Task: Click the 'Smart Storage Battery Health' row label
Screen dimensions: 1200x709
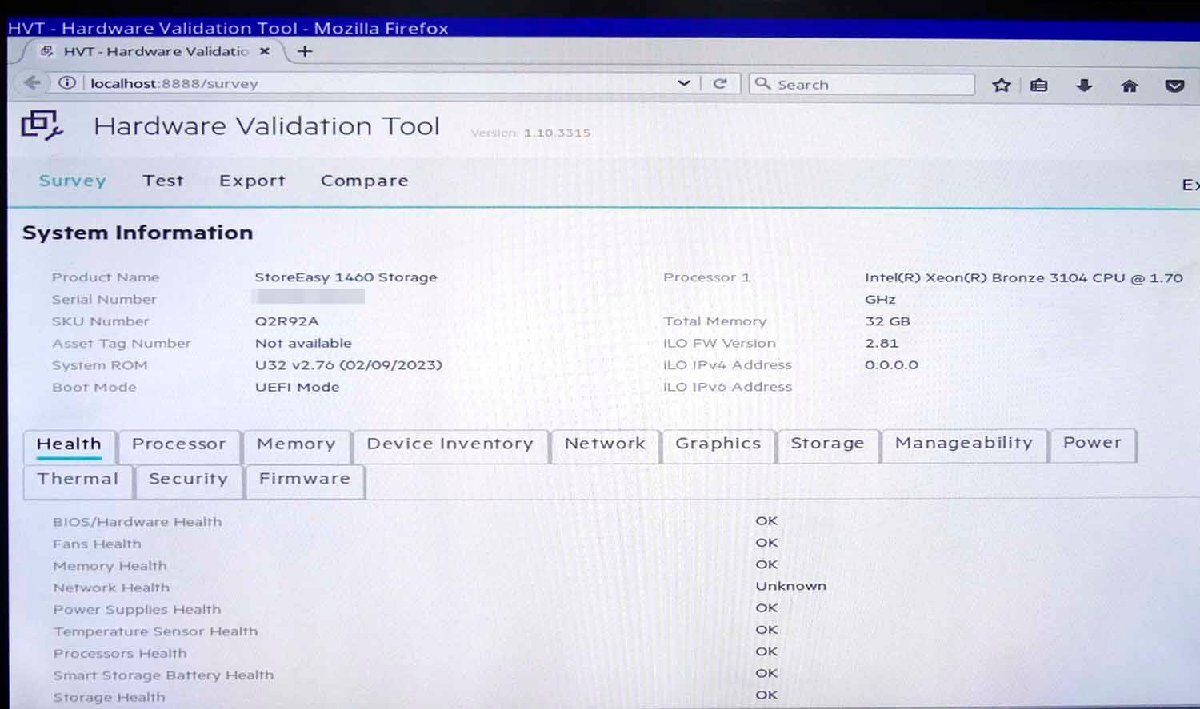Action: coord(163,676)
